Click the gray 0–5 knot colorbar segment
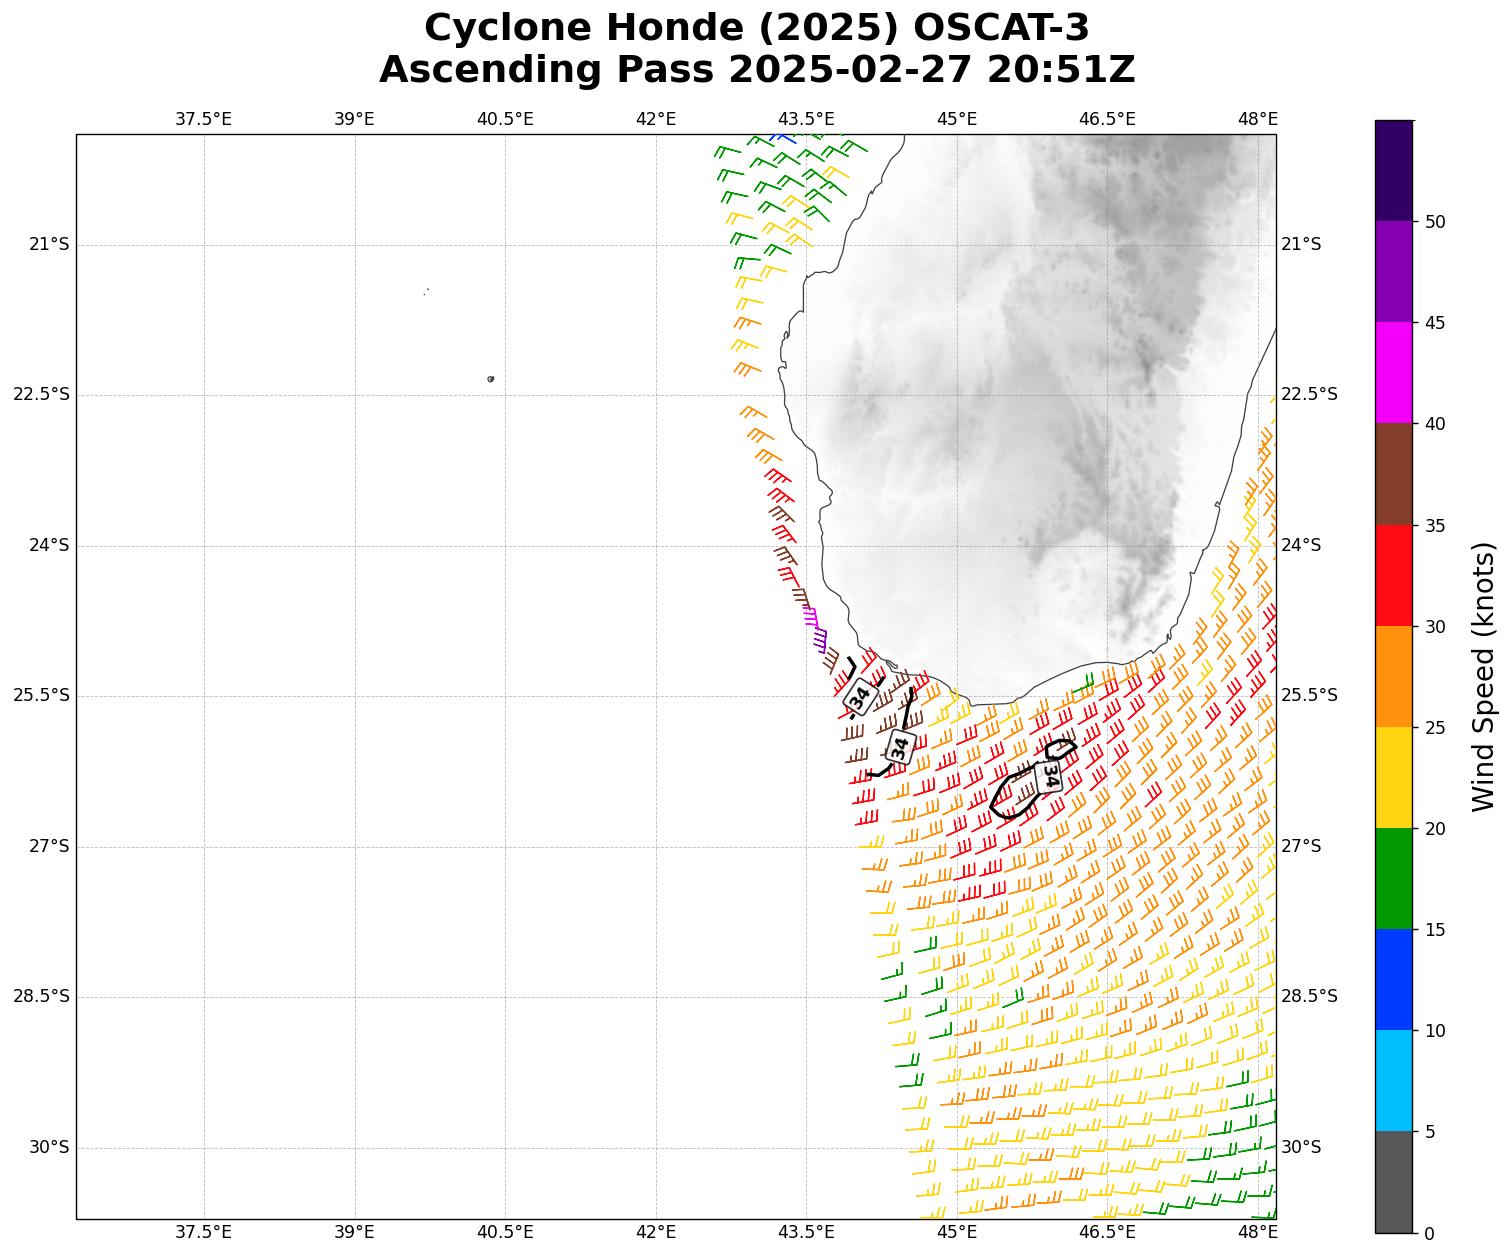1512x1256 pixels. pyautogui.click(x=1393, y=1181)
